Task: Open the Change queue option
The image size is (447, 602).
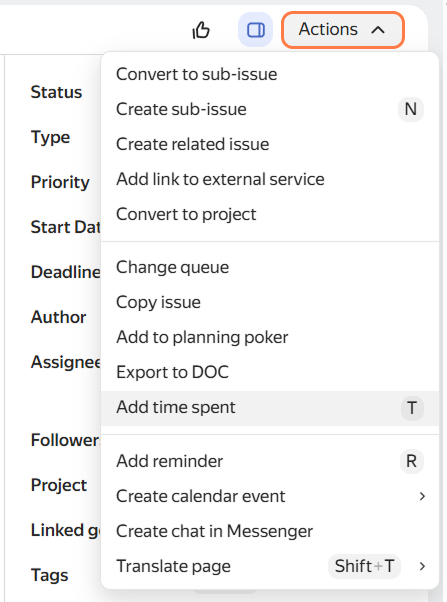Action: (x=270, y=267)
